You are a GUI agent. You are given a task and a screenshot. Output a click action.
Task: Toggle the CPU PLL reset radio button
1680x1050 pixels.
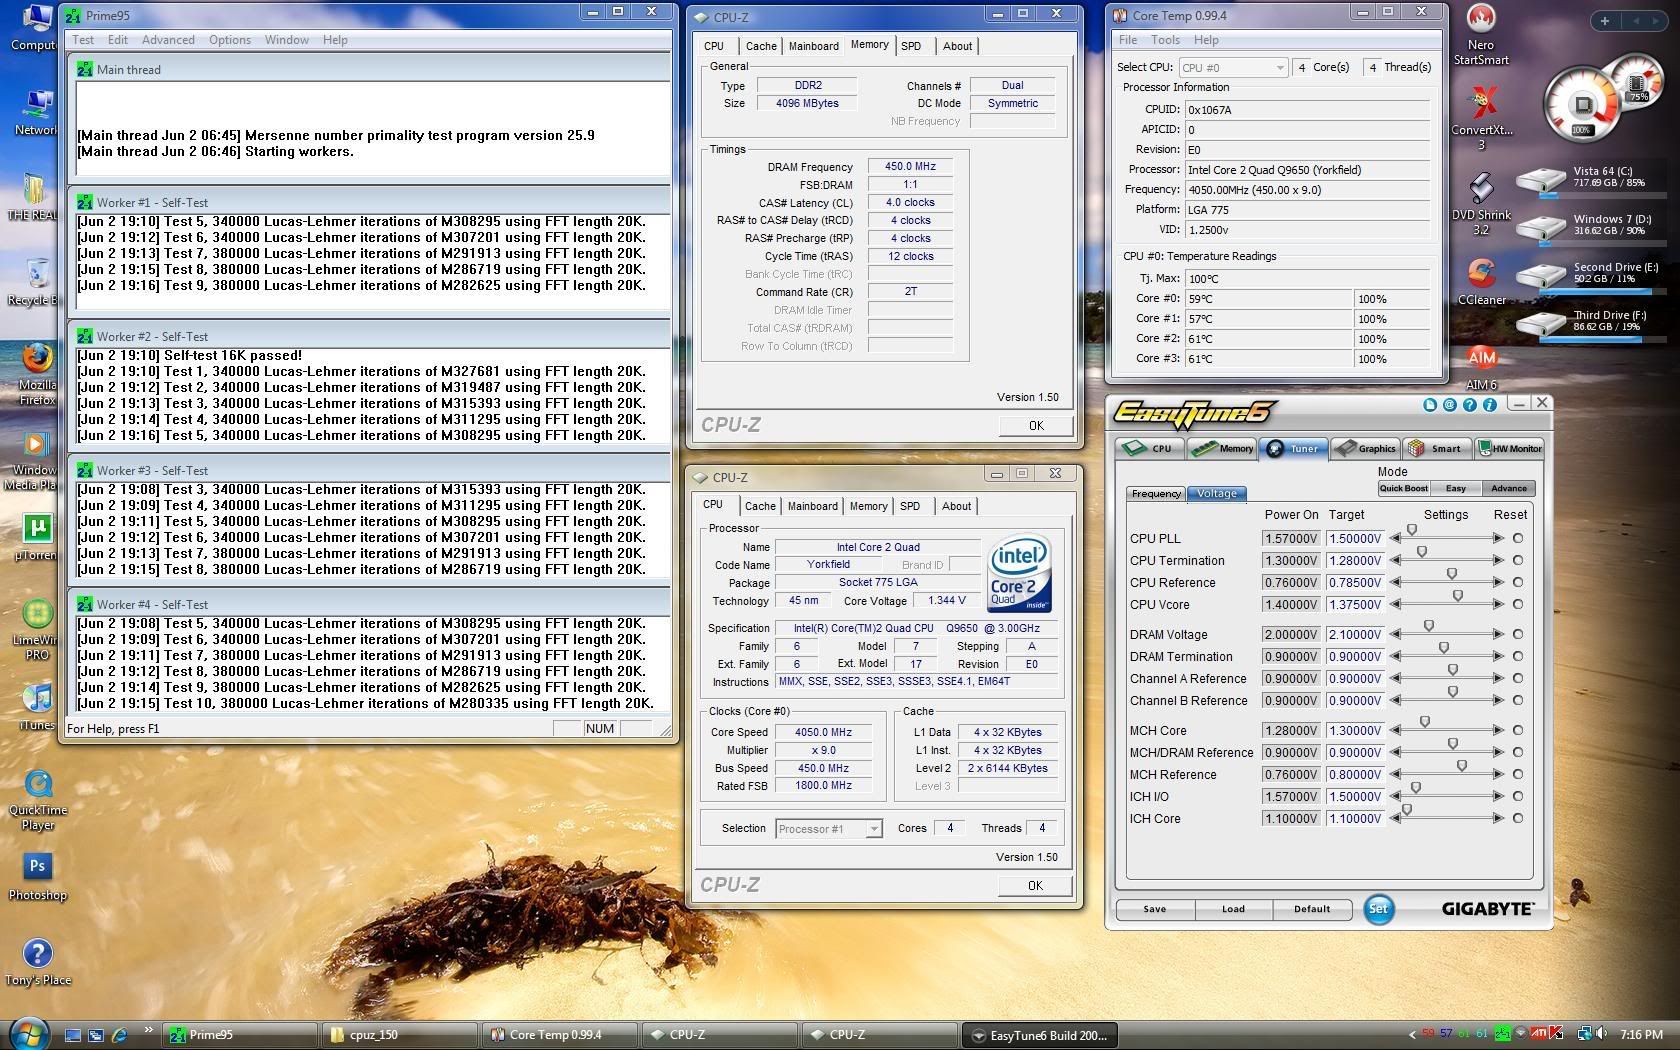1518,538
